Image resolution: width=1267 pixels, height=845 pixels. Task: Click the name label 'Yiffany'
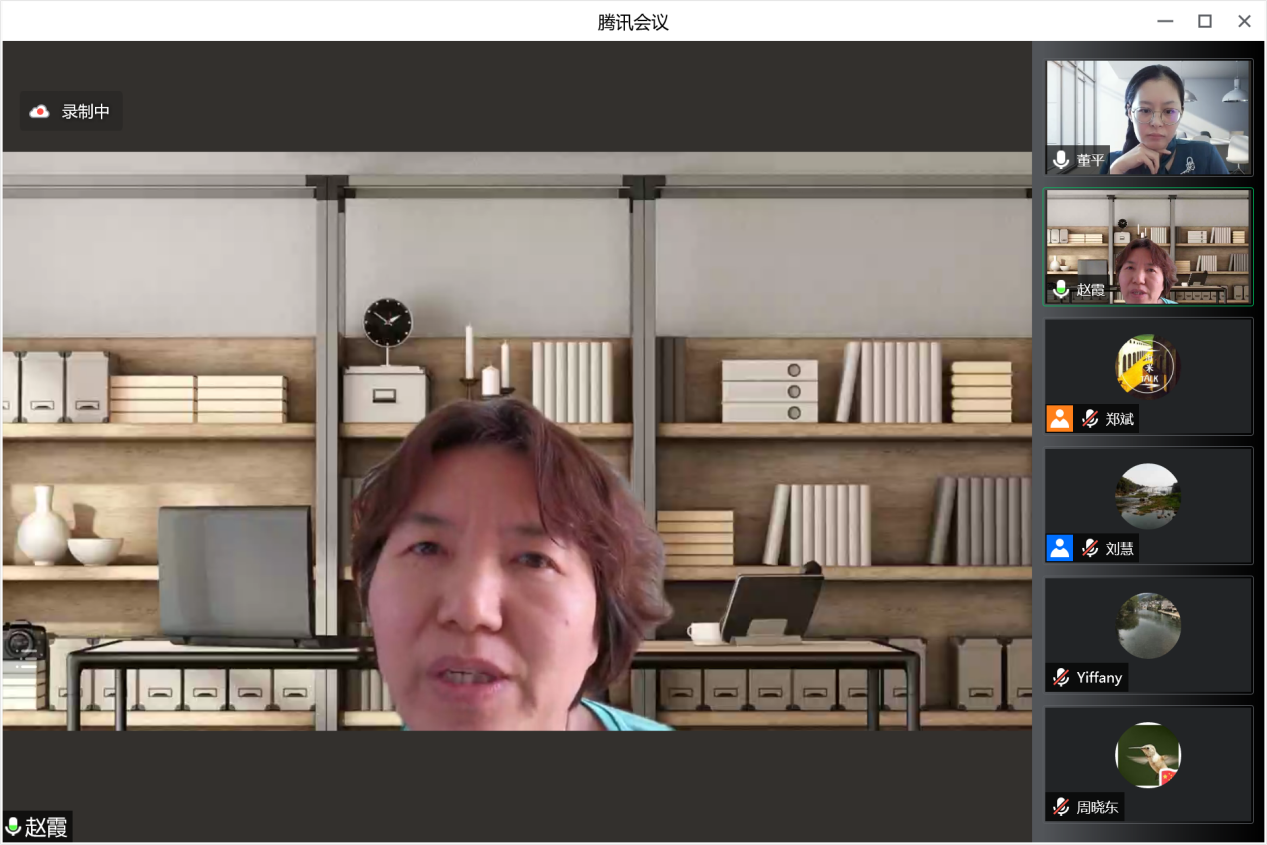coord(1099,677)
